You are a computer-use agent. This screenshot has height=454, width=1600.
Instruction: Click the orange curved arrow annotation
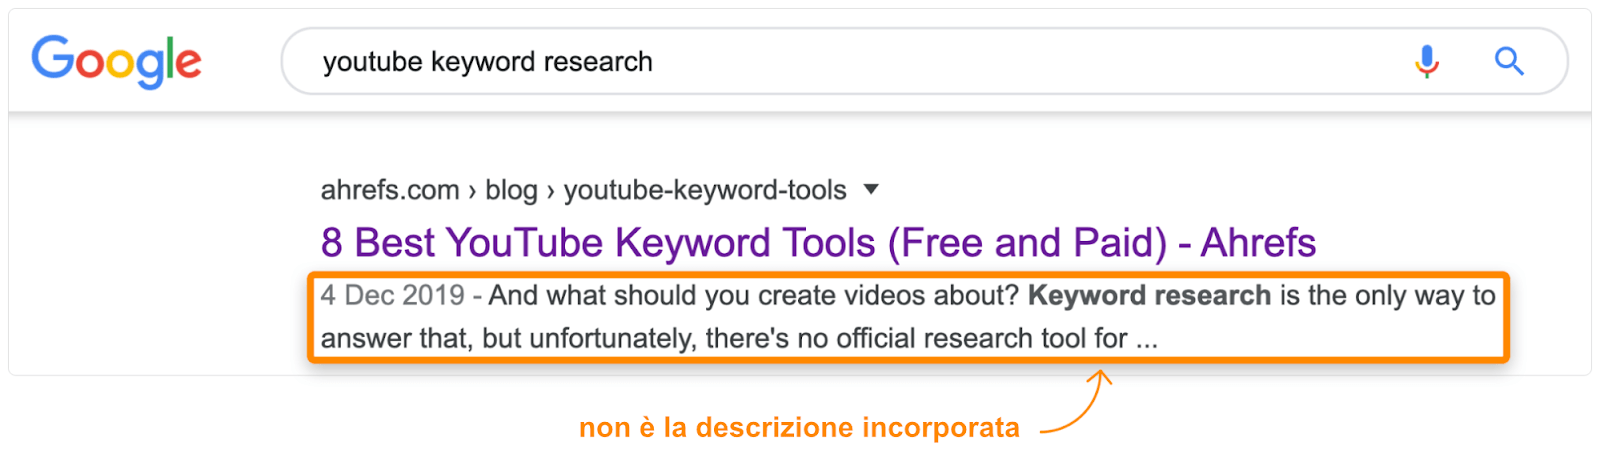click(1078, 406)
